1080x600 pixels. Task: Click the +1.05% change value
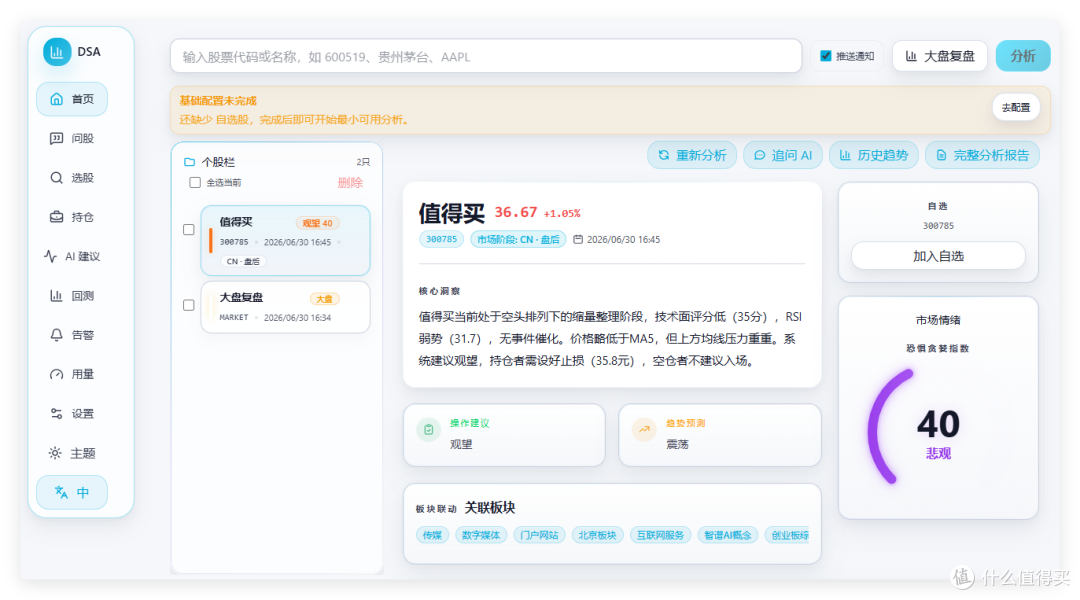click(x=562, y=214)
